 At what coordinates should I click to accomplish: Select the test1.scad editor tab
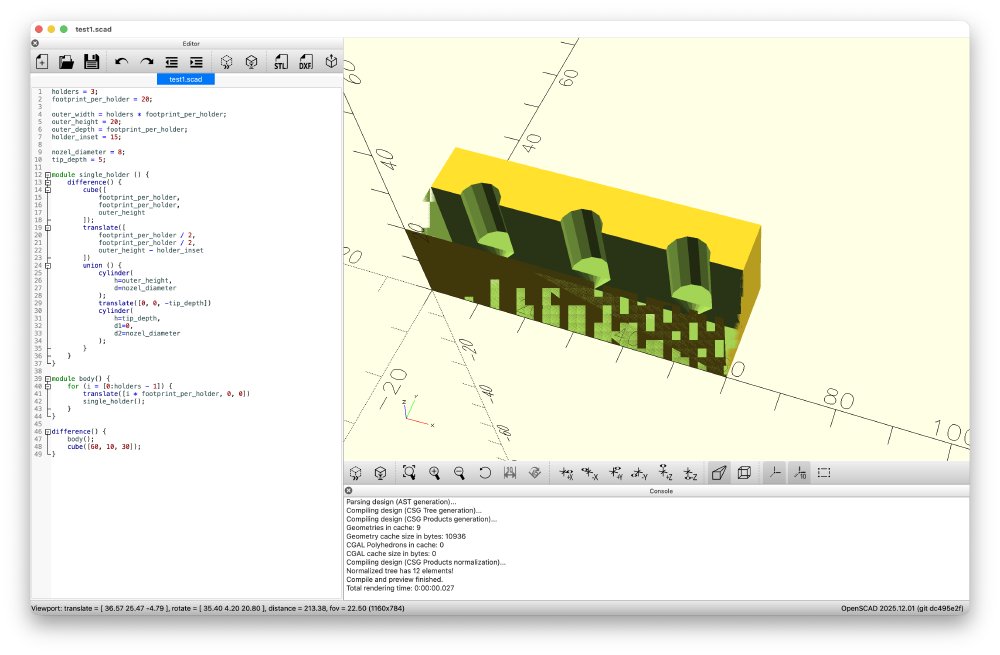point(184,79)
